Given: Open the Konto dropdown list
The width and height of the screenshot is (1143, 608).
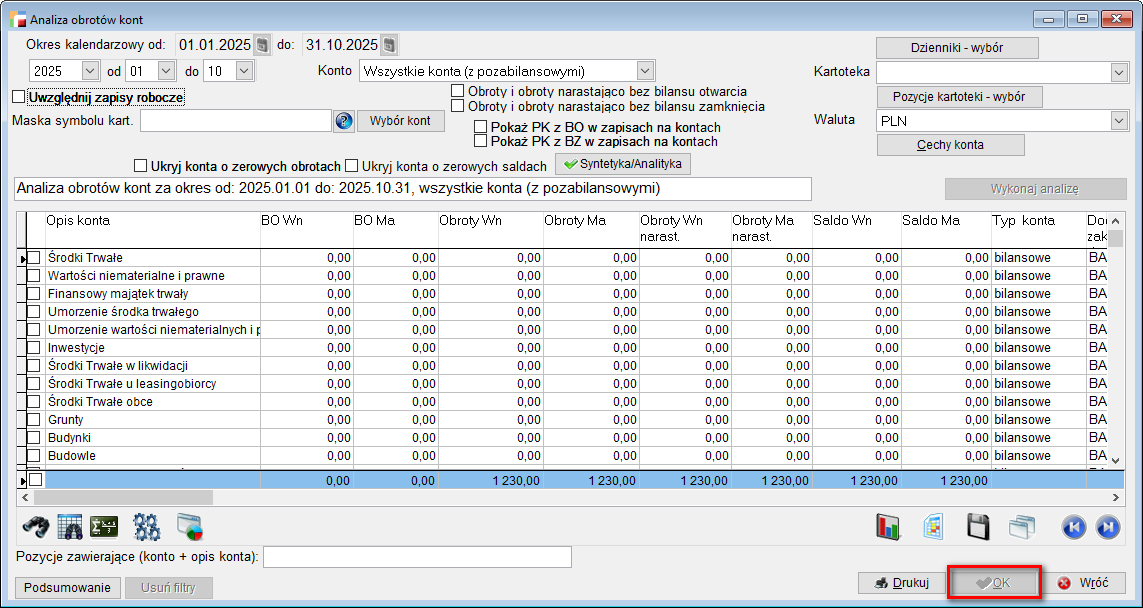Looking at the screenshot, I should coord(645,71).
